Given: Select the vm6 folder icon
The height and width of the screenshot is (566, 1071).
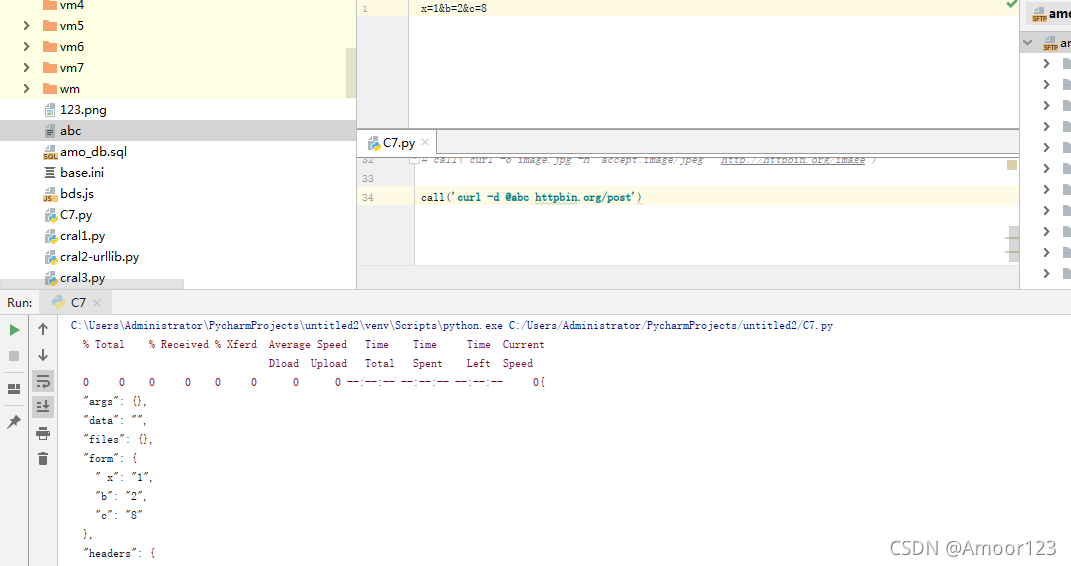Looking at the screenshot, I should [50, 46].
